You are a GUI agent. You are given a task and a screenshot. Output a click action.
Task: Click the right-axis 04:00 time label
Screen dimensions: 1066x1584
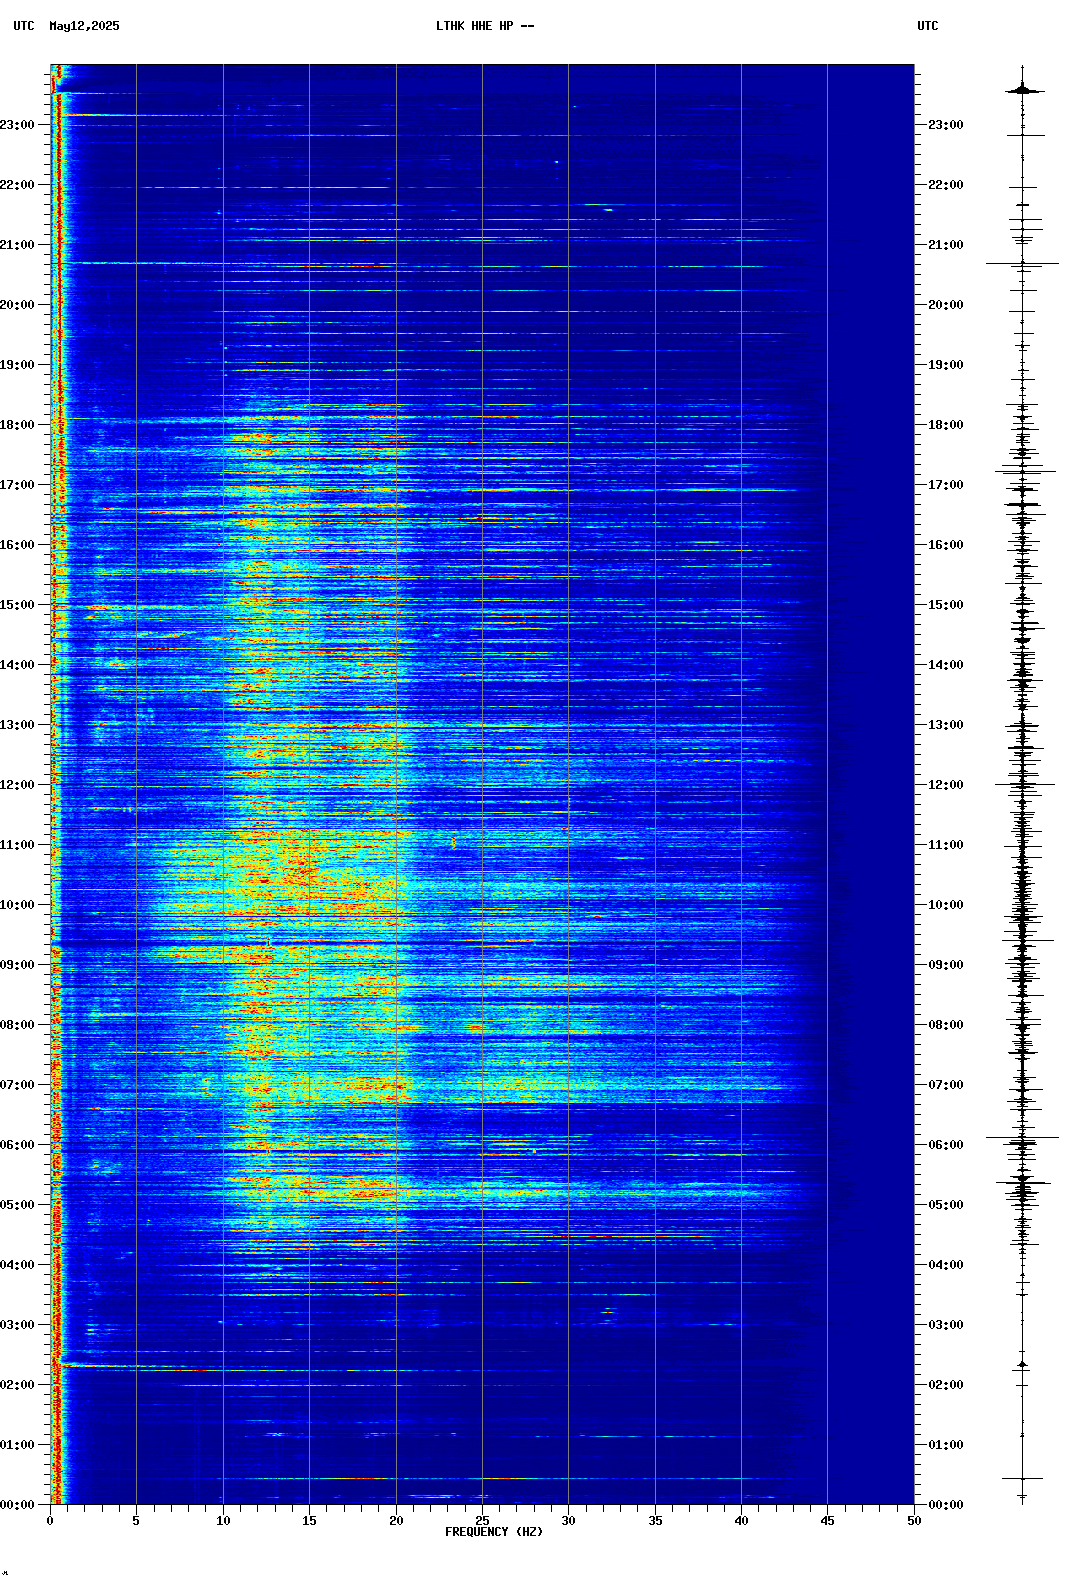pos(946,1265)
